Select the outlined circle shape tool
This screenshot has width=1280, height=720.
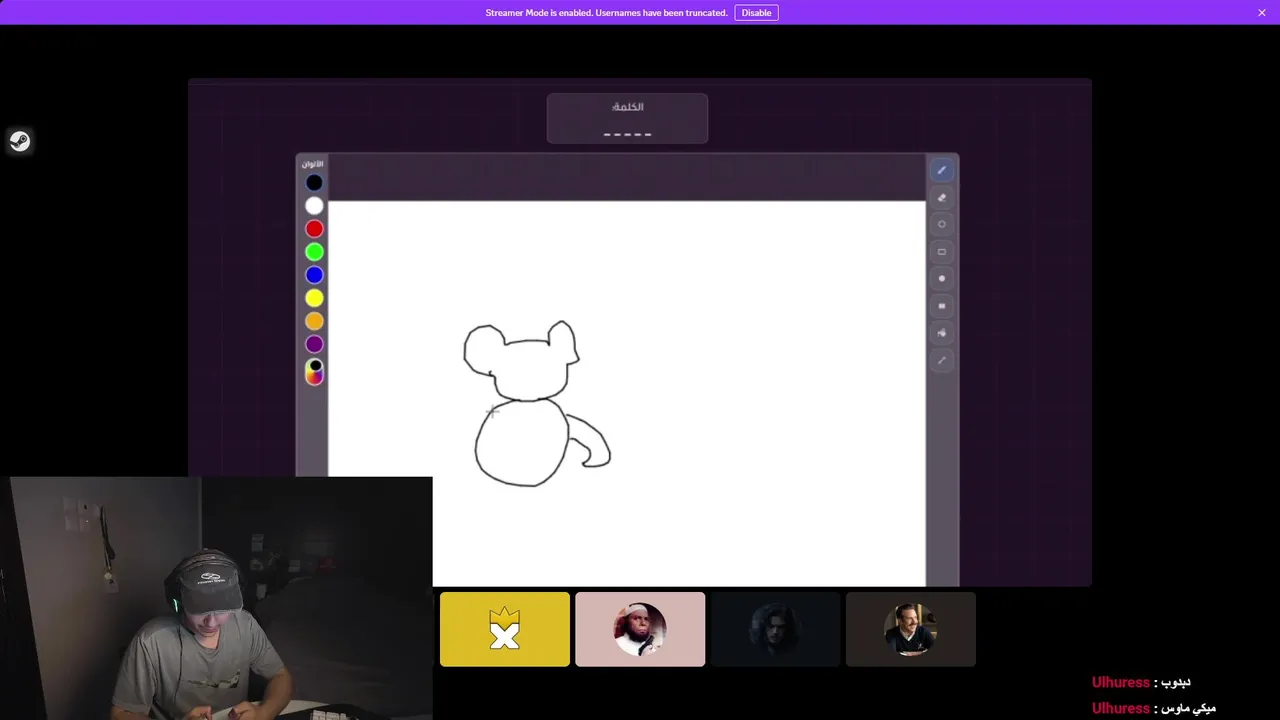[941, 225]
